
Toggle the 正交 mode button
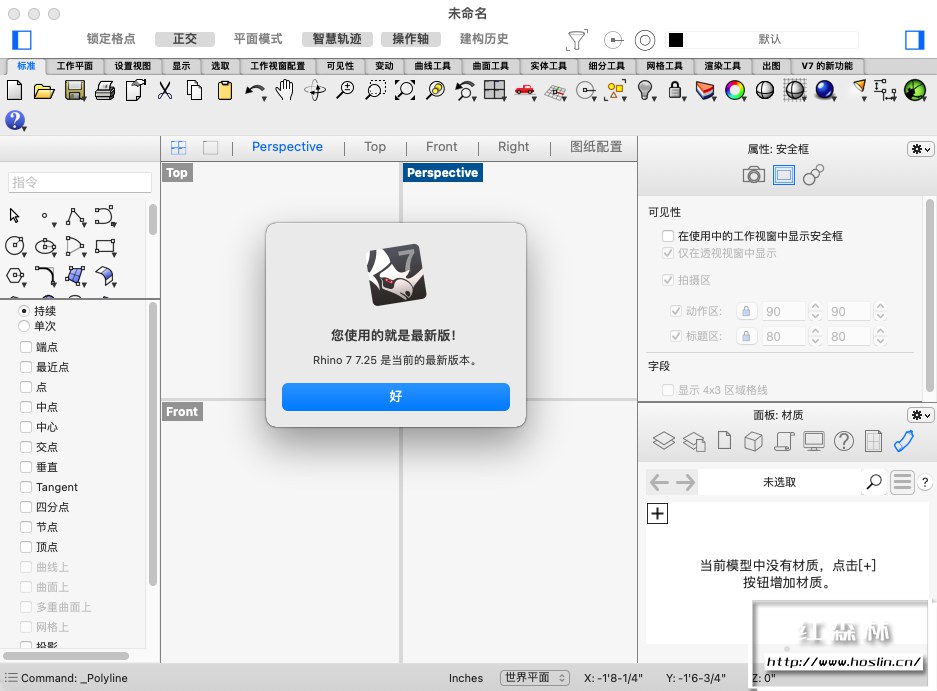coord(185,39)
